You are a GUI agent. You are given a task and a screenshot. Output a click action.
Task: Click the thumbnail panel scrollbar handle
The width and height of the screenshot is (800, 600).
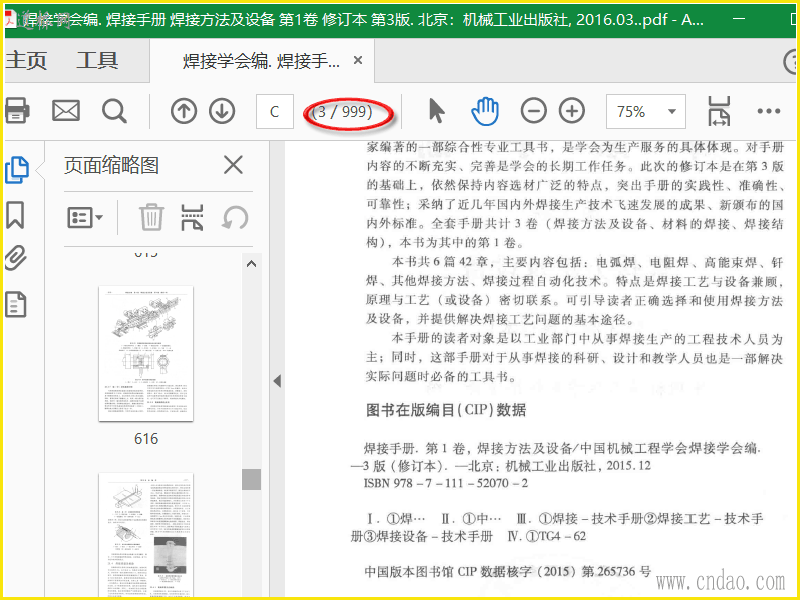coord(252,480)
